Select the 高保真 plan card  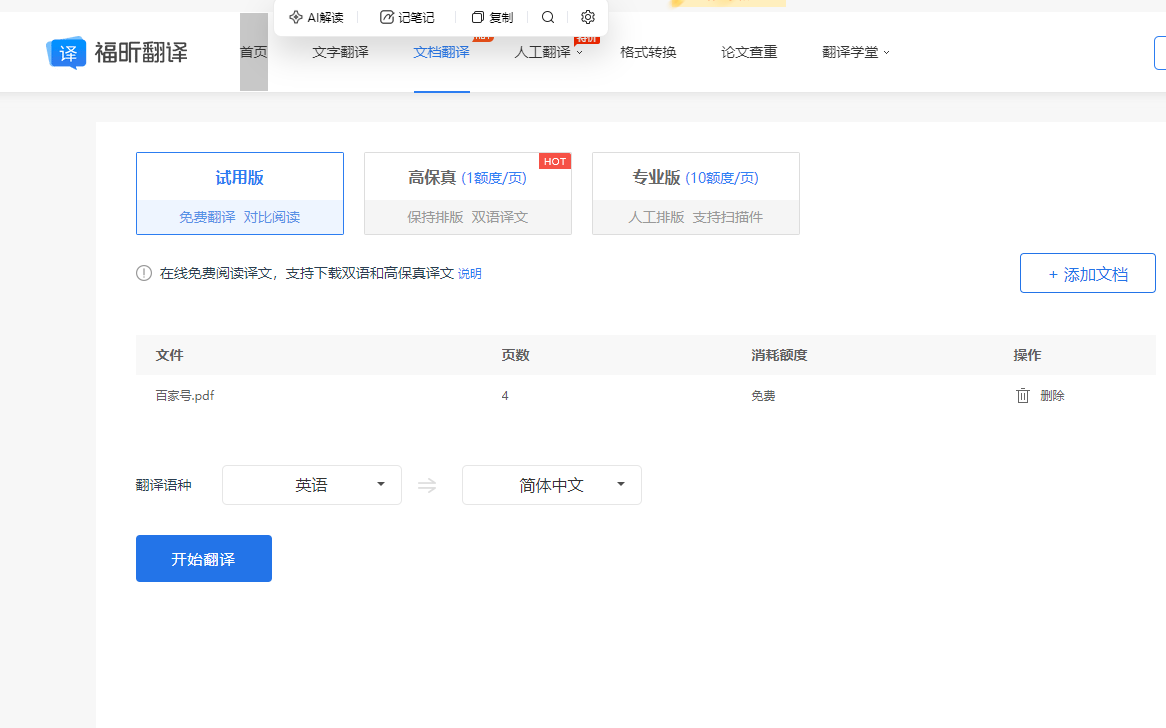468,193
